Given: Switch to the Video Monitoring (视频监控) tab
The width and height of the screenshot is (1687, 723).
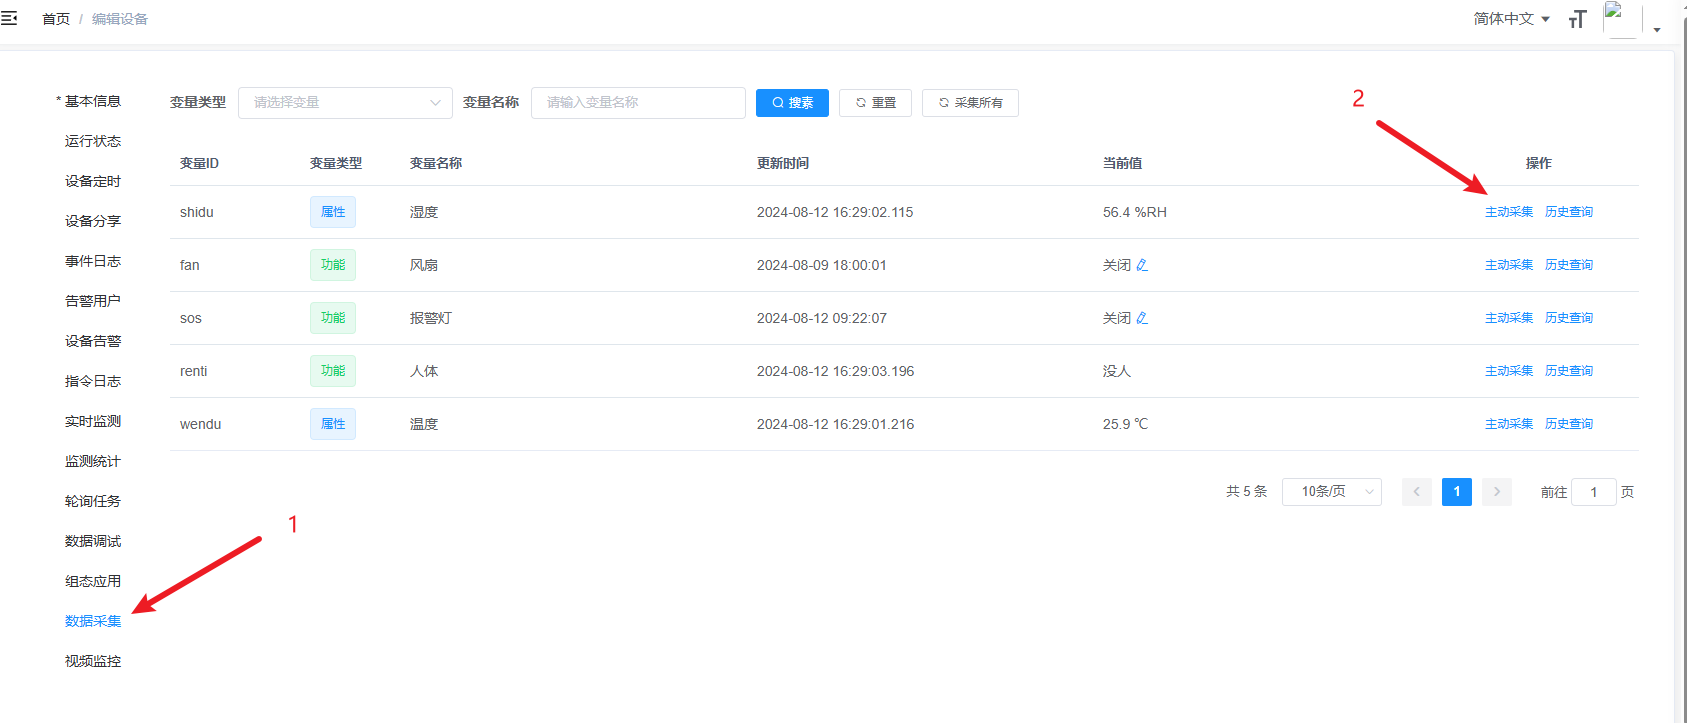Looking at the screenshot, I should tap(93, 661).
